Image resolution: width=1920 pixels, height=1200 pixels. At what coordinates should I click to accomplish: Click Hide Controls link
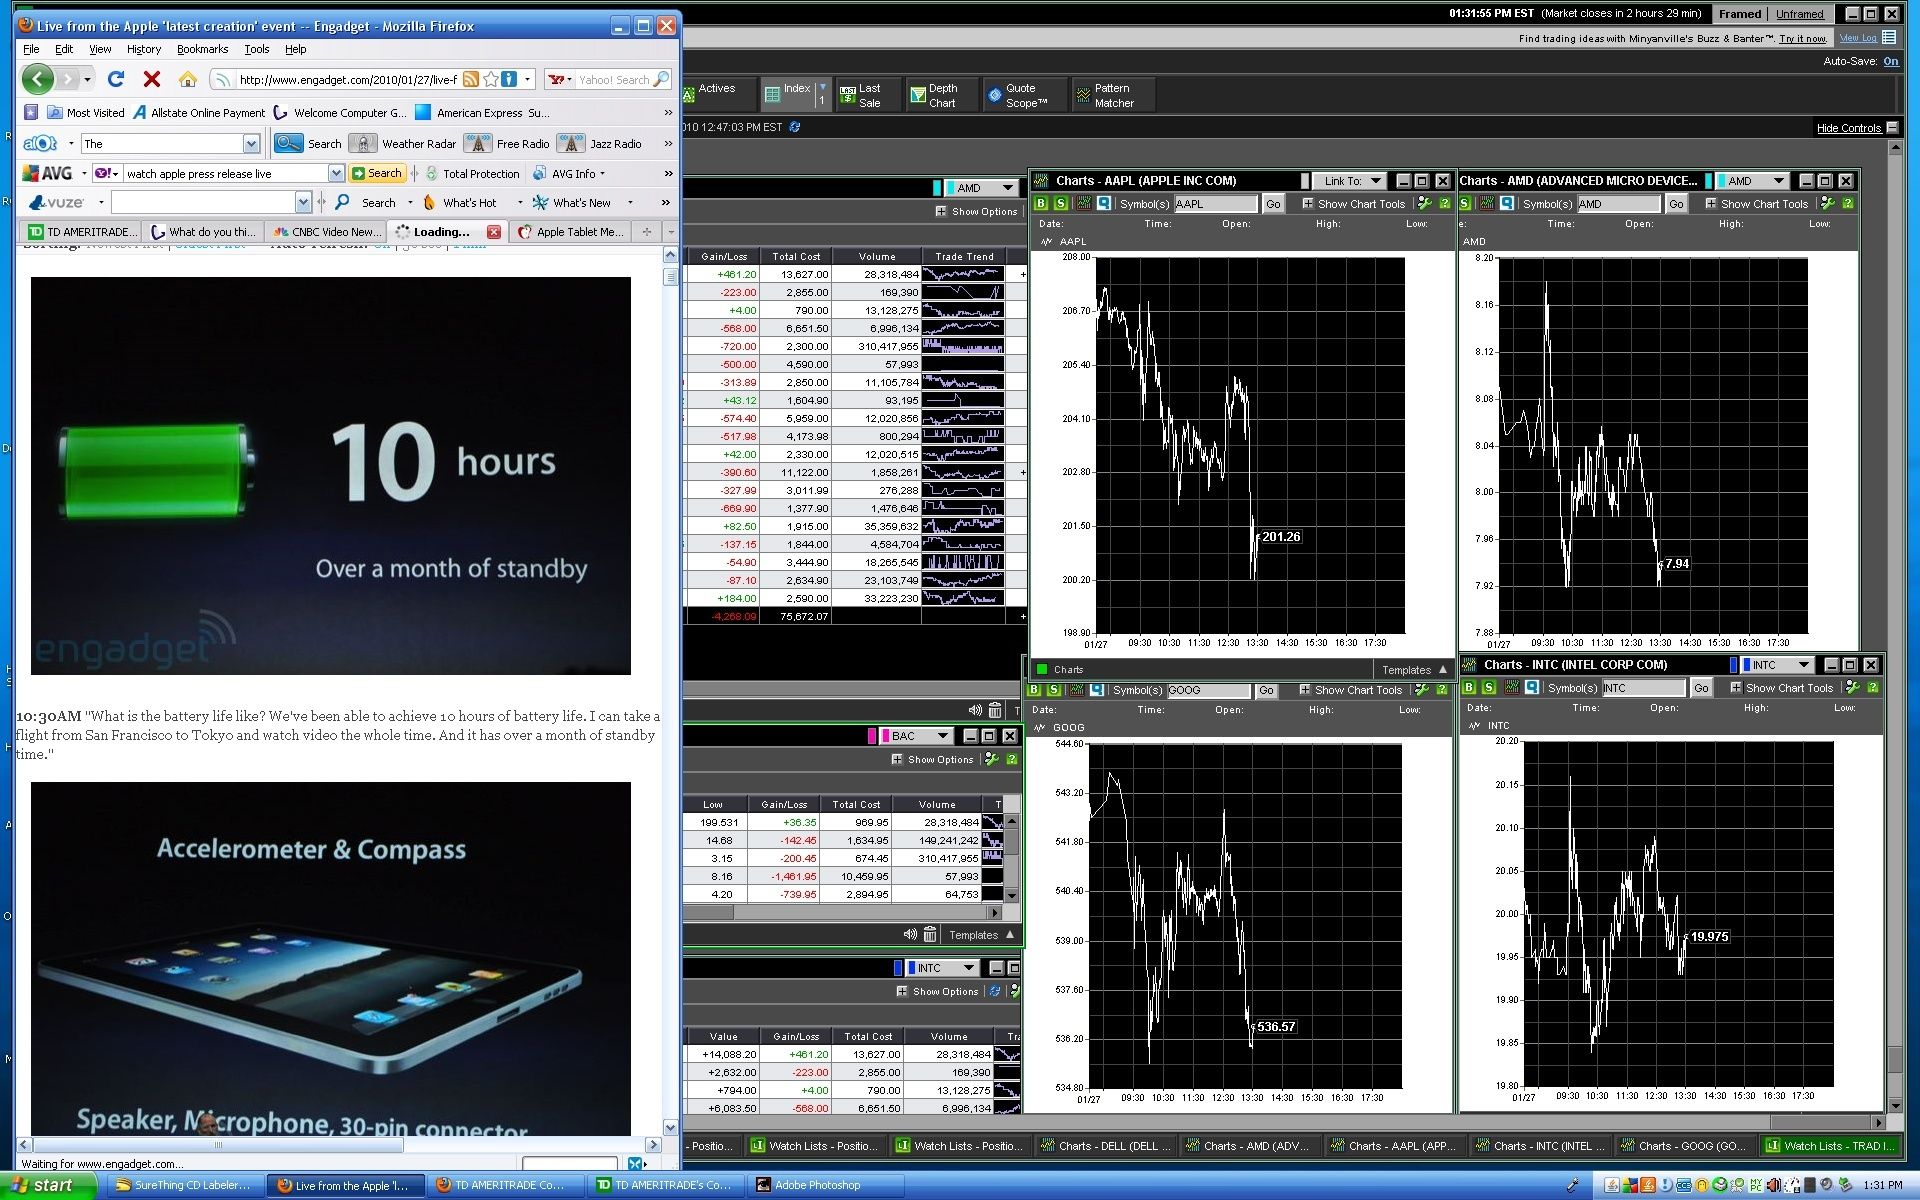1849,128
